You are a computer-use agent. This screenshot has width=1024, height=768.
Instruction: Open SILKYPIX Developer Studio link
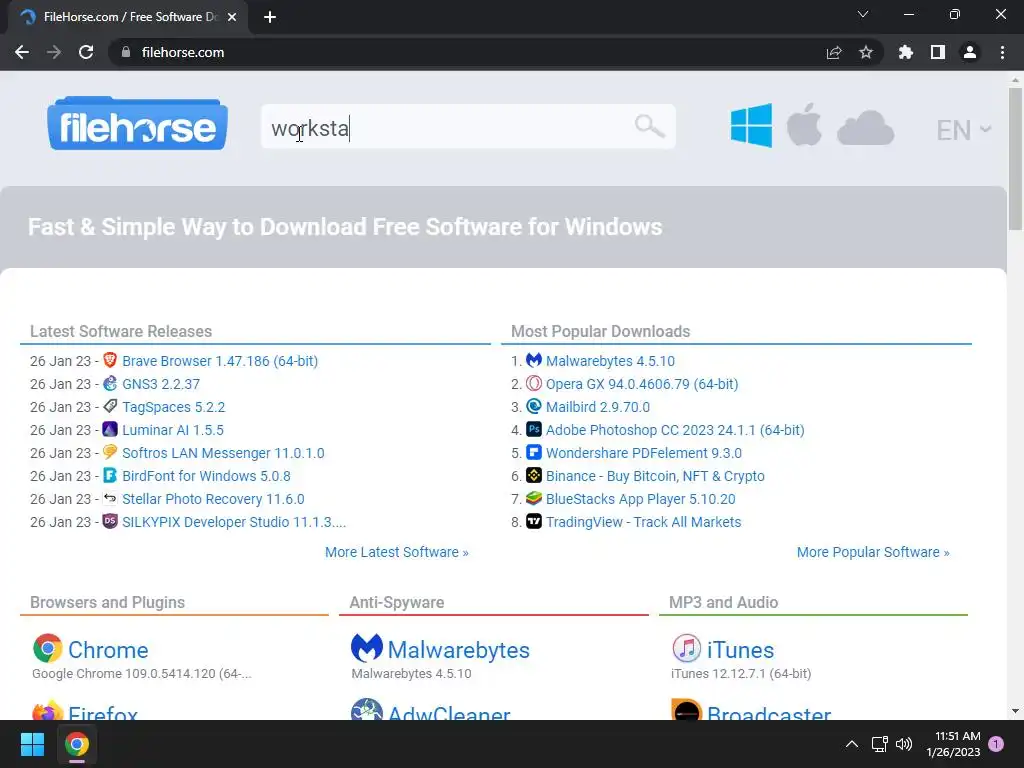point(234,522)
